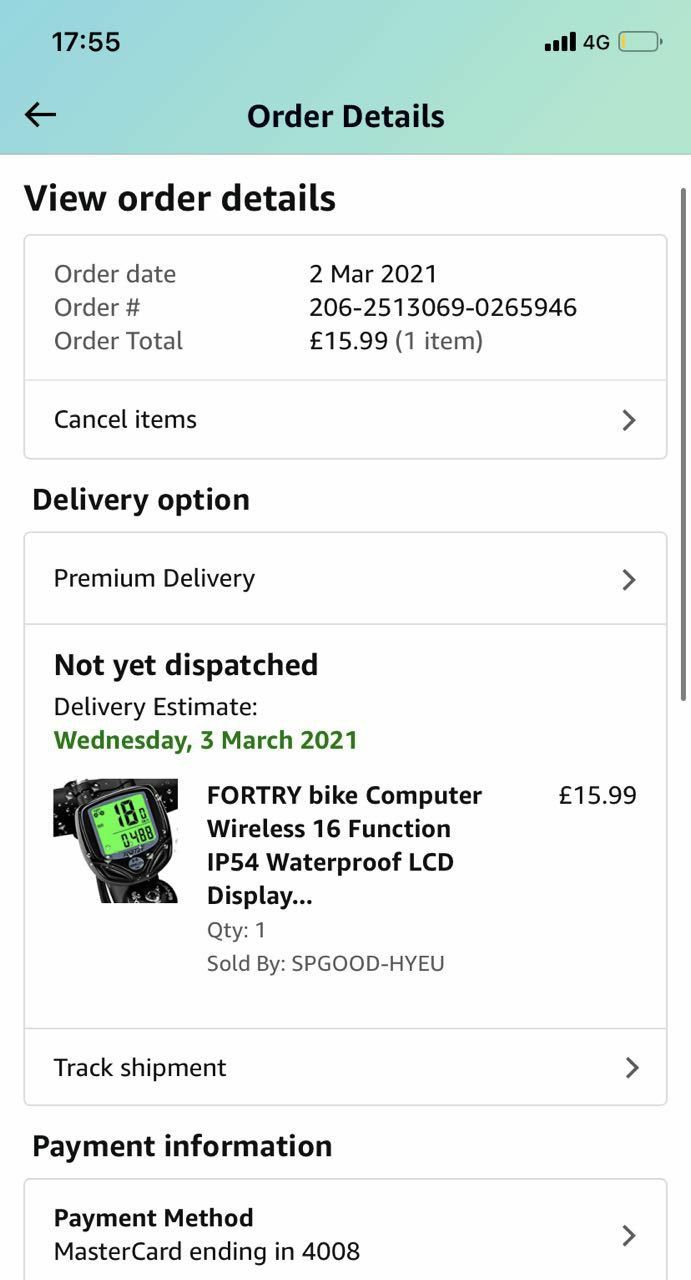
Task: Select the Premium Delivery option row
Action: point(345,579)
